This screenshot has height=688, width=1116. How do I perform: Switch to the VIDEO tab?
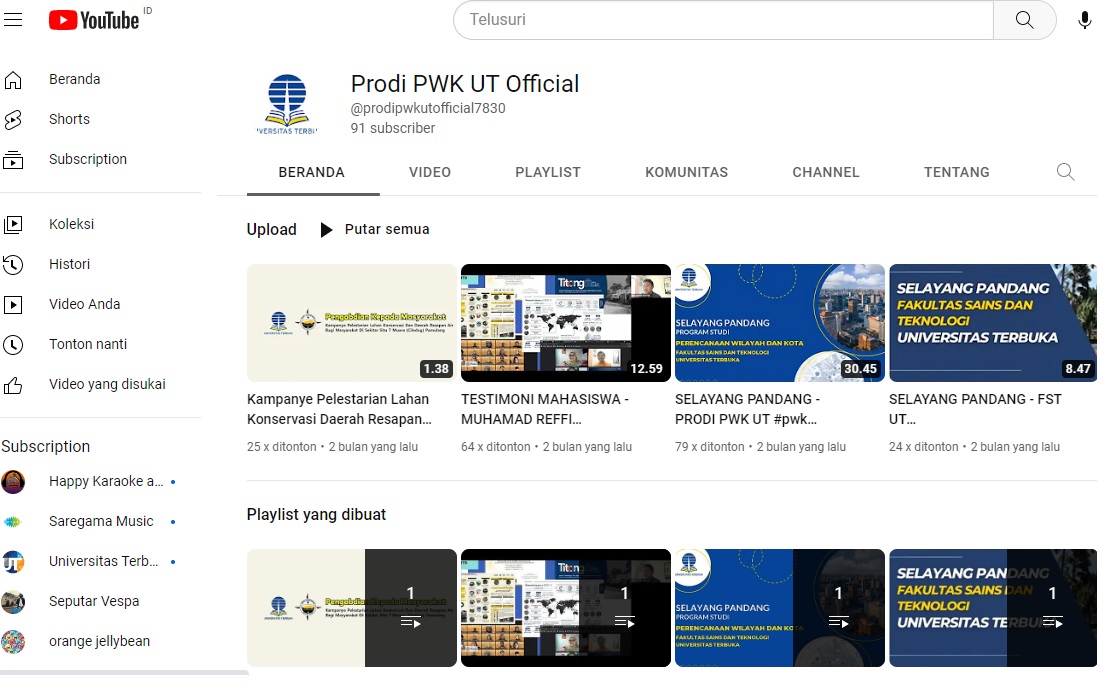430,172
